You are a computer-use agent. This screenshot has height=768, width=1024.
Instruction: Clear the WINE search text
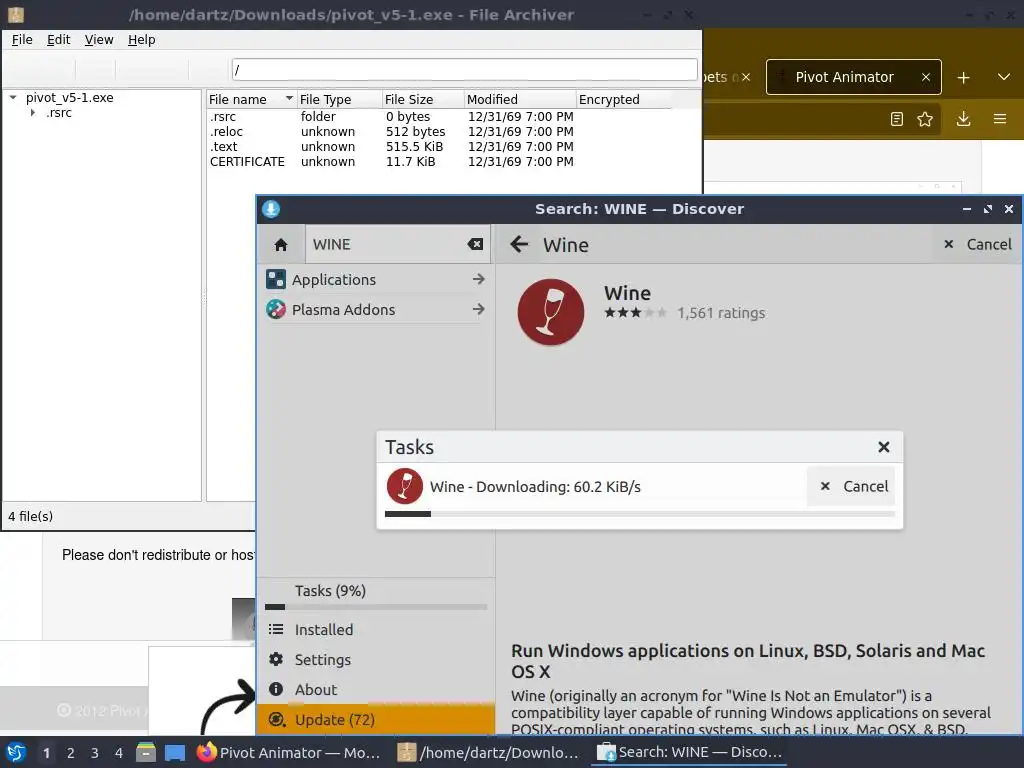(475, 244)
